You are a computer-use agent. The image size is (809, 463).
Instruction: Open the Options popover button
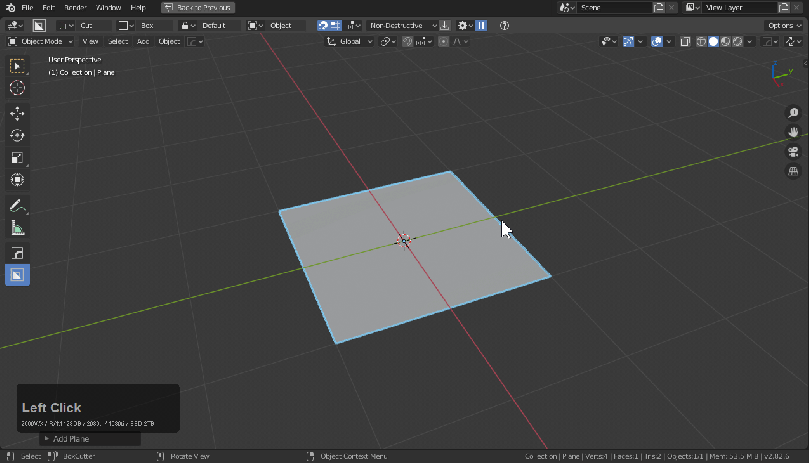coord(782,25)
